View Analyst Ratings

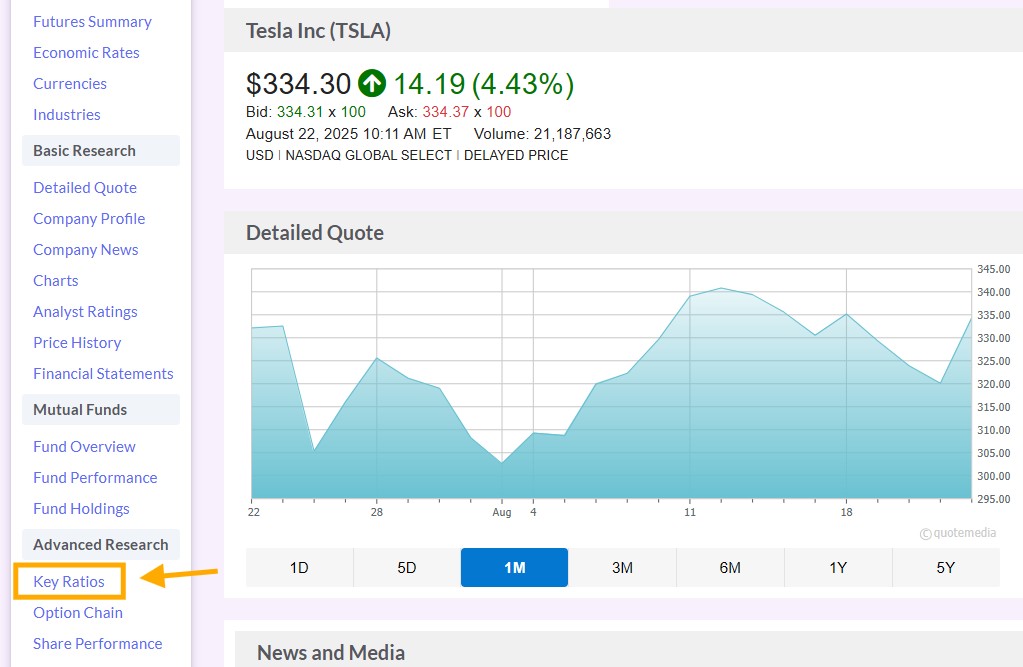click(x=85, y=312)
